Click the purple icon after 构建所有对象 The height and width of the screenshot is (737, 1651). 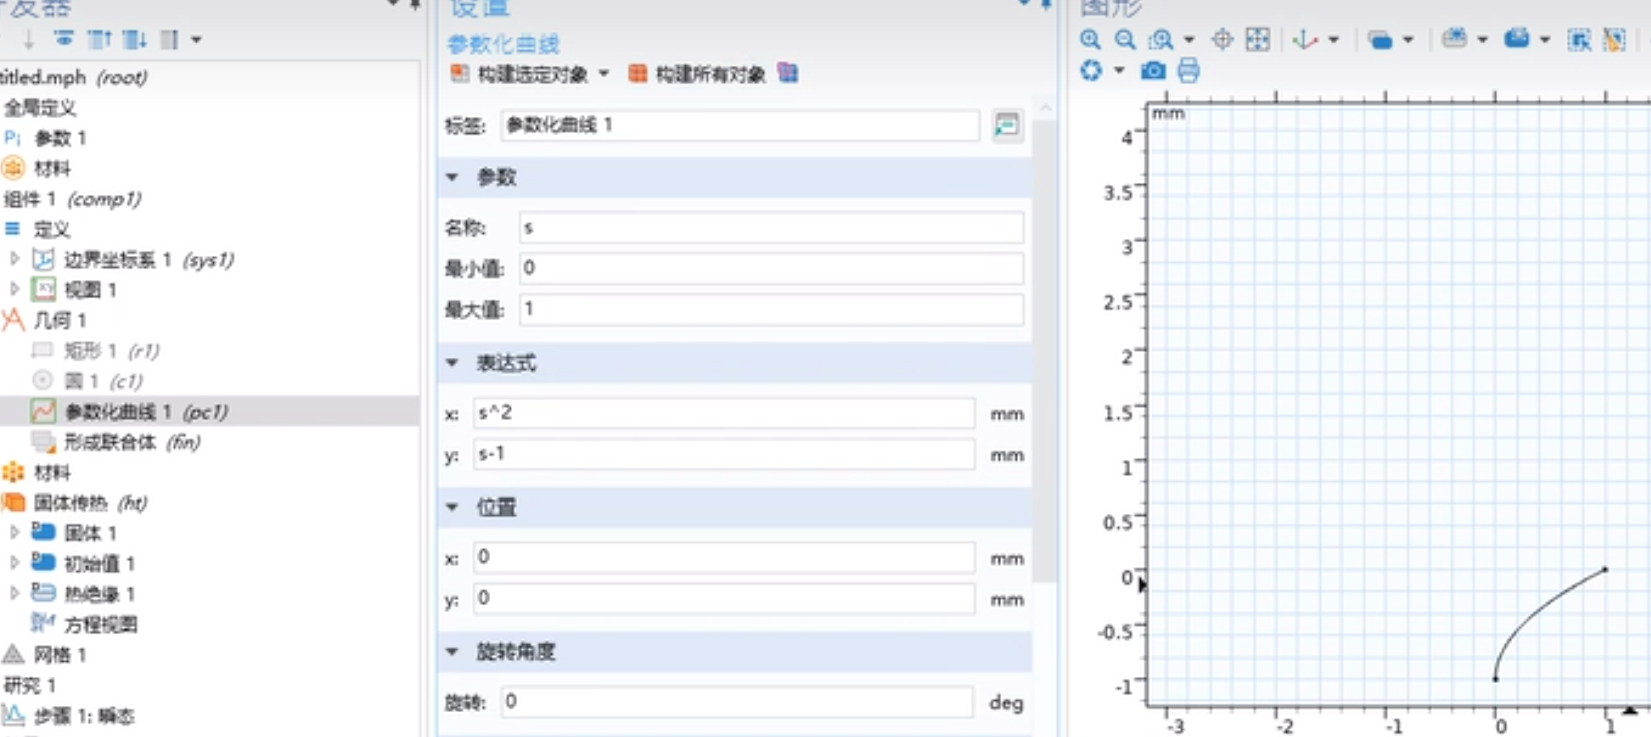[788, 73]
